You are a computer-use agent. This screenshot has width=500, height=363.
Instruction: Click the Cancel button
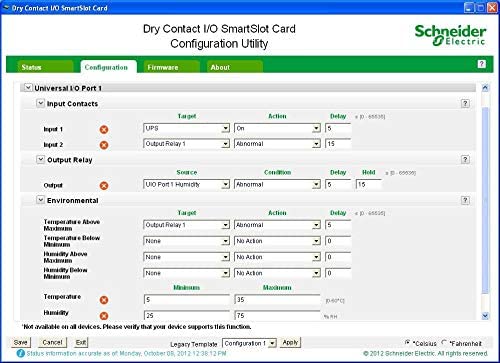tap(52, 342)
